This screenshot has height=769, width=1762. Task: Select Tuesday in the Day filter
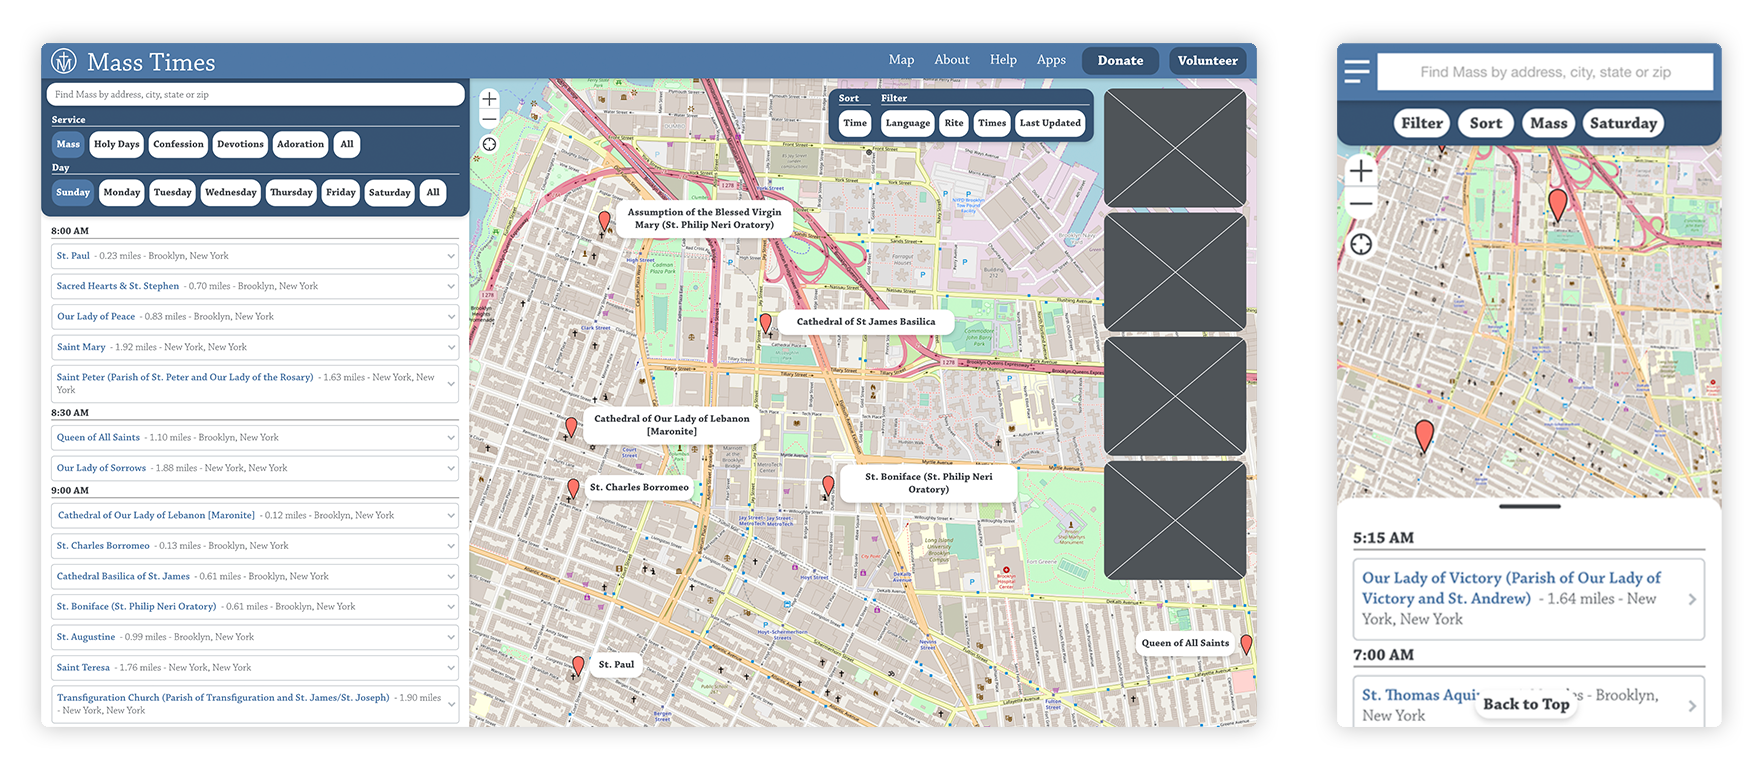click(173, 192)
